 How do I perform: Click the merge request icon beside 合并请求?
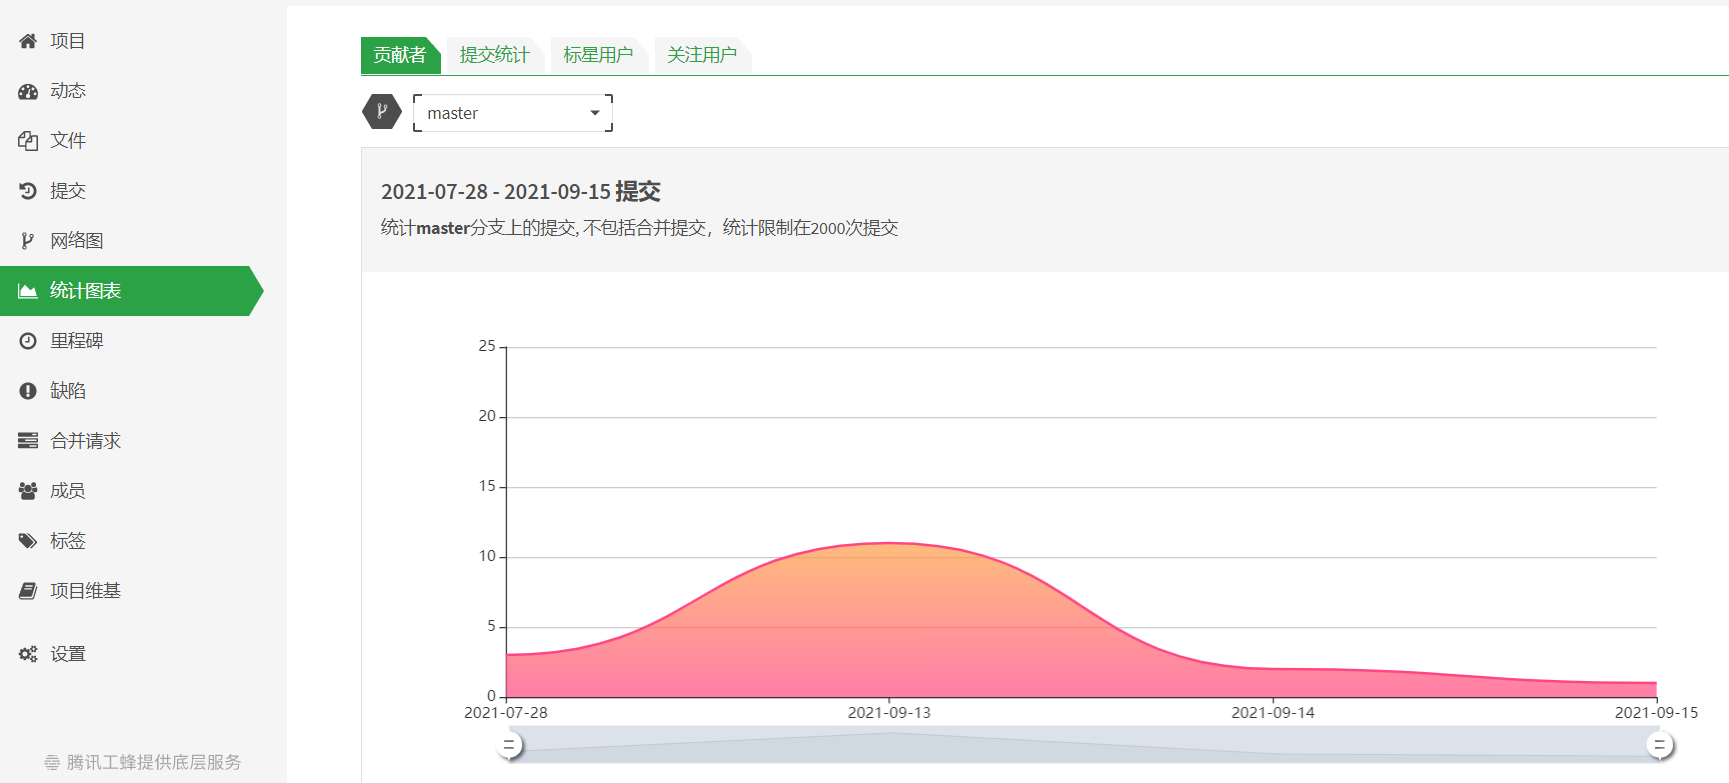point(28,441)
